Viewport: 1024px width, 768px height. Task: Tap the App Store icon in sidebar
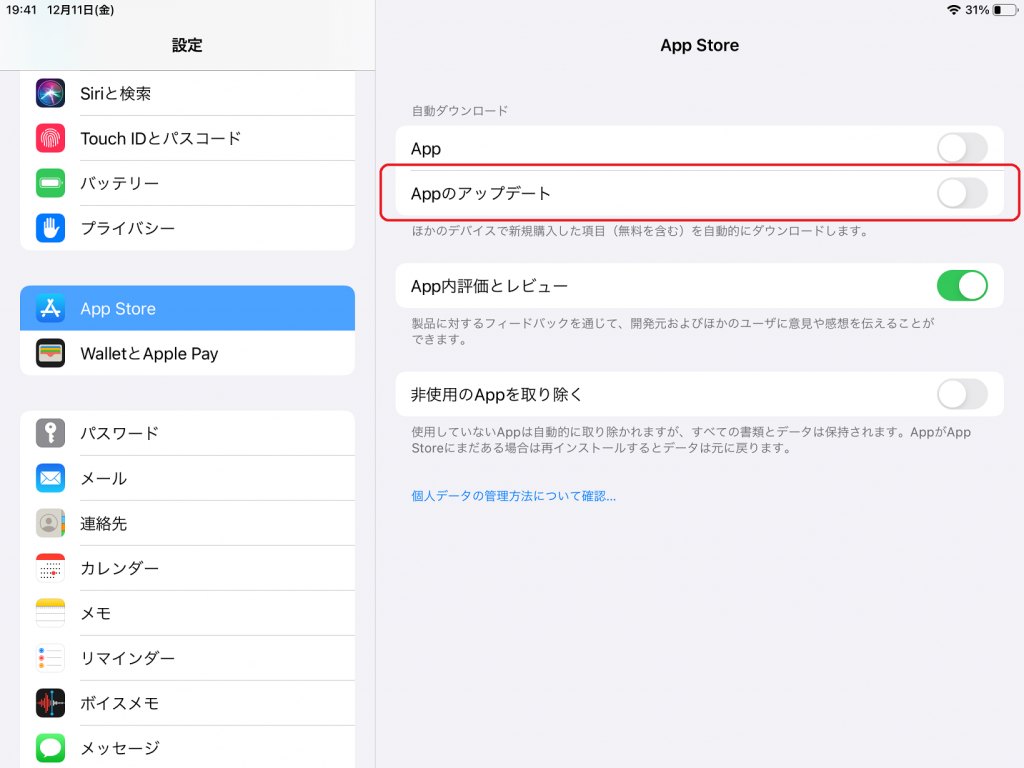click(50, 308)
